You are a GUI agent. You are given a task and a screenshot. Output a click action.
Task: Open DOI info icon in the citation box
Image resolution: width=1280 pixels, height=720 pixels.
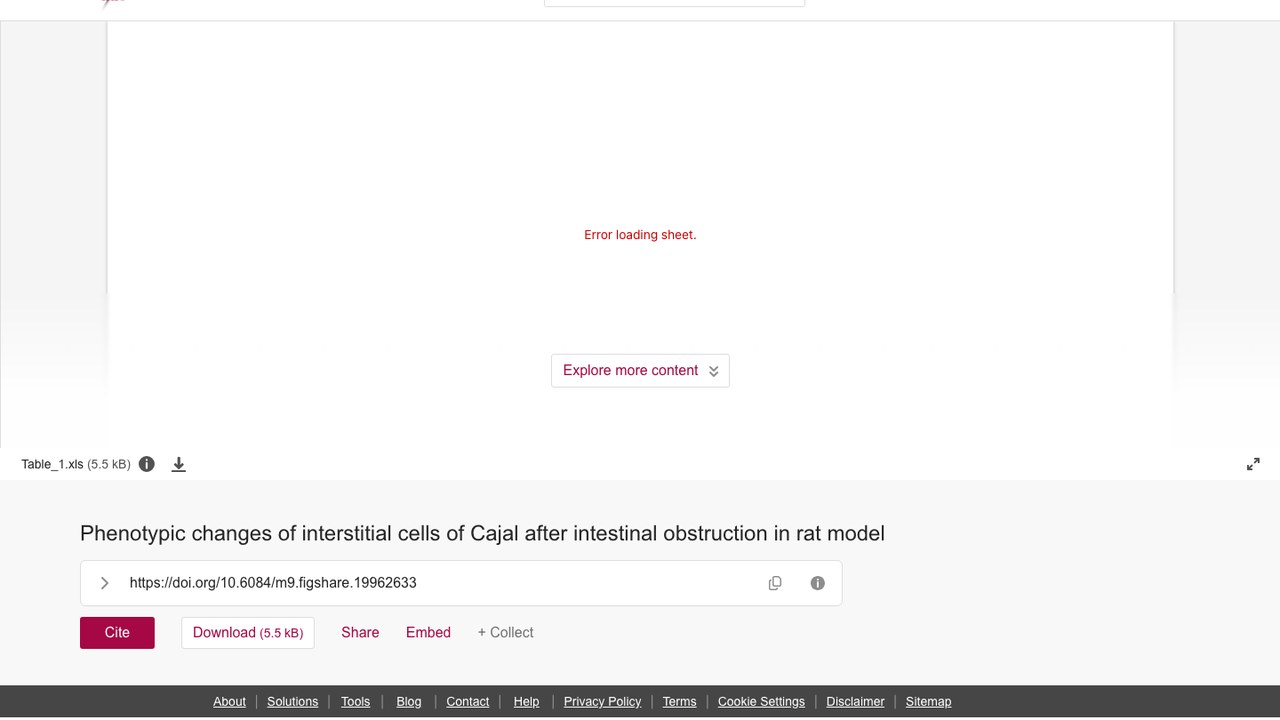tap(818, 583)
